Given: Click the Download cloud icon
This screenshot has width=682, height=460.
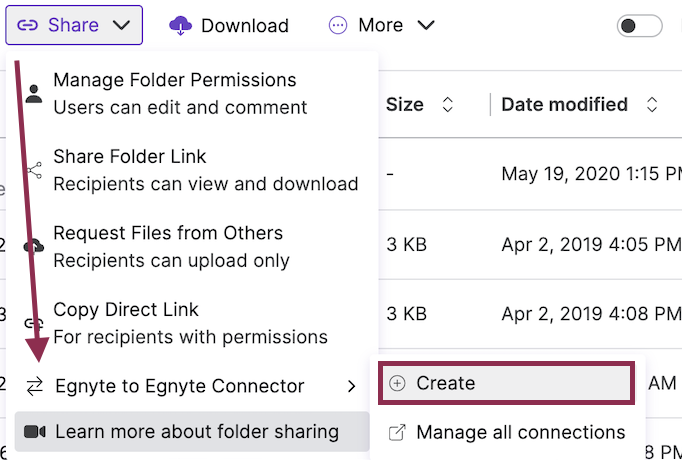Looking at the screenshot, I should pos(180,26).
